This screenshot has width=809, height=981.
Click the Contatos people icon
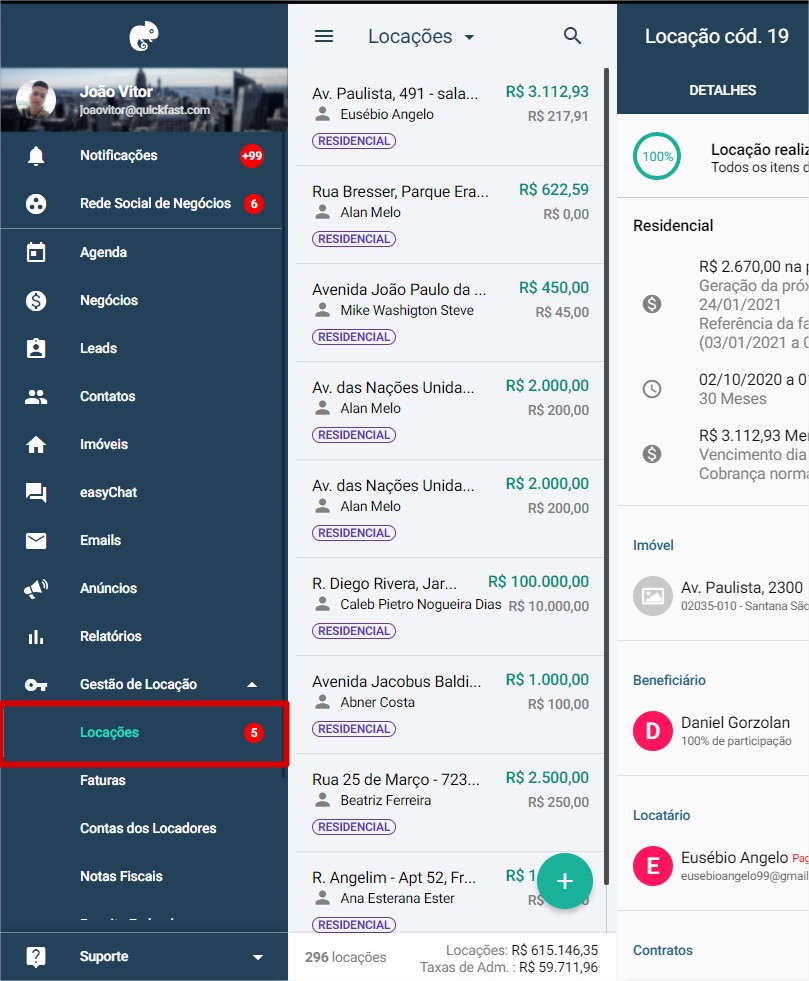36,396
